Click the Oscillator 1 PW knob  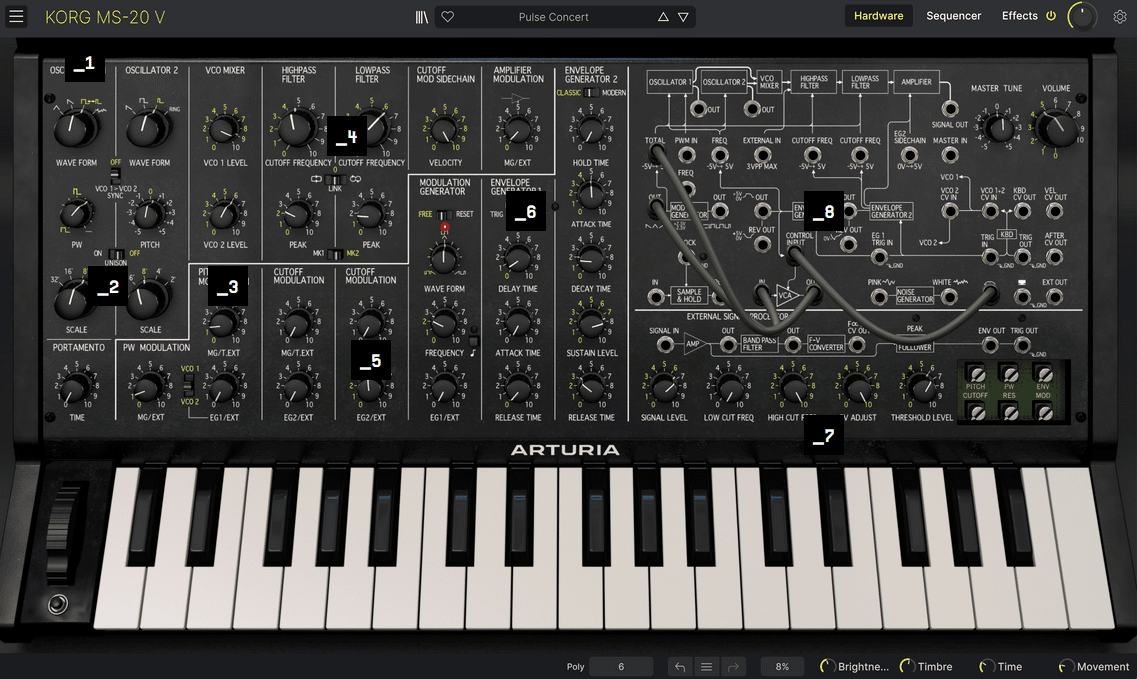click(x=75, y=214)
